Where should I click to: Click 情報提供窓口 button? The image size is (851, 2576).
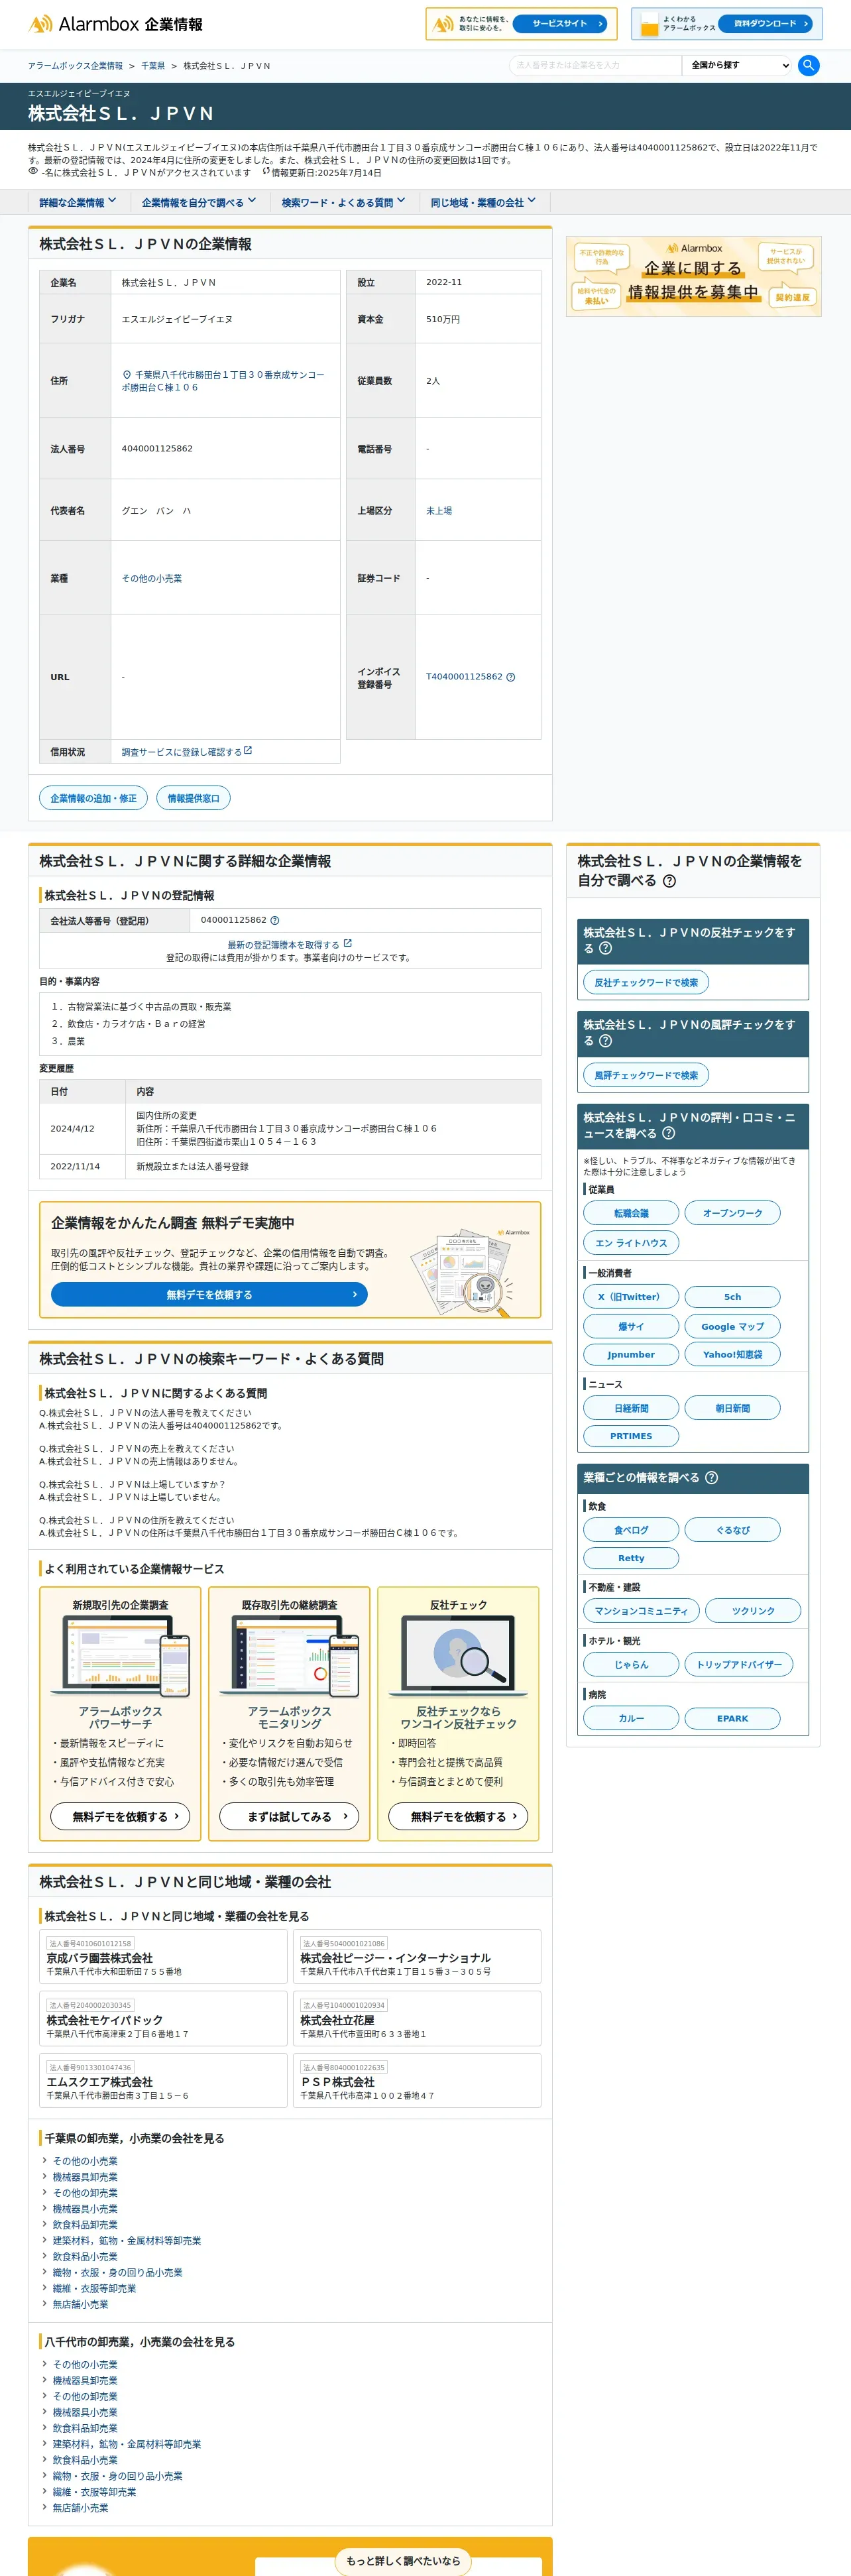click(x=193, y=798)
